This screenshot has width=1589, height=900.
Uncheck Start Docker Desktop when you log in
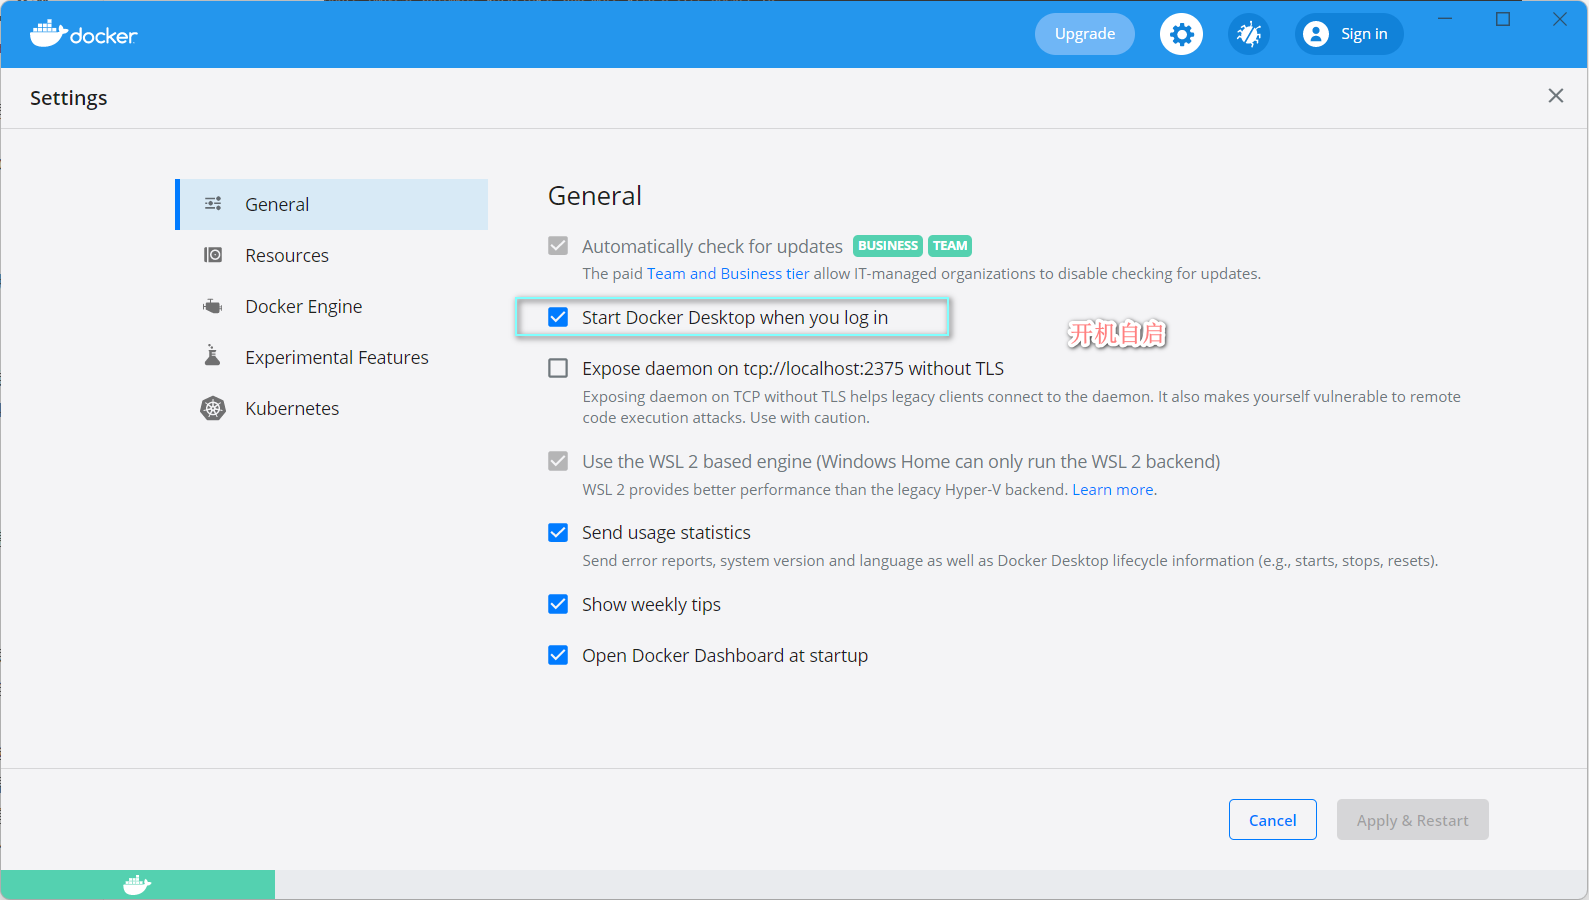558,317
